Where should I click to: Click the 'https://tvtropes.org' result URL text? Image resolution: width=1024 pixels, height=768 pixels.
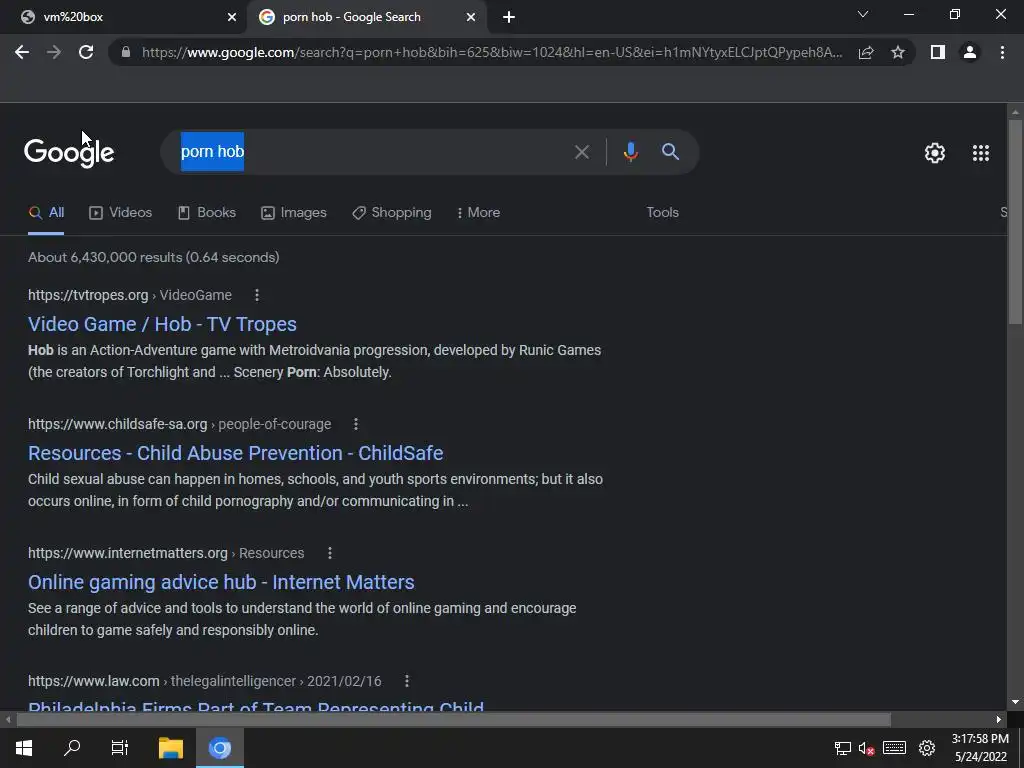click(x=88, y=295)
